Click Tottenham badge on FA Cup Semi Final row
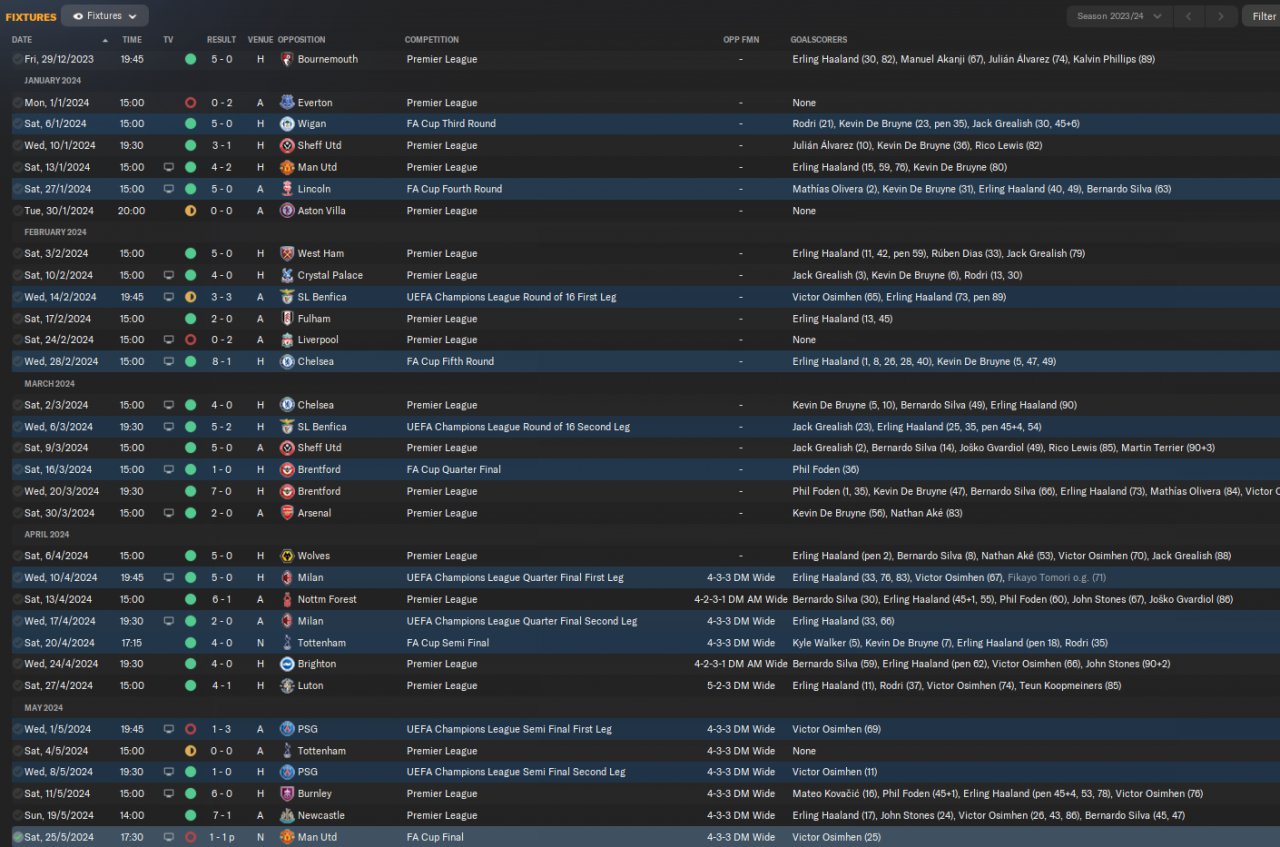 287,643
